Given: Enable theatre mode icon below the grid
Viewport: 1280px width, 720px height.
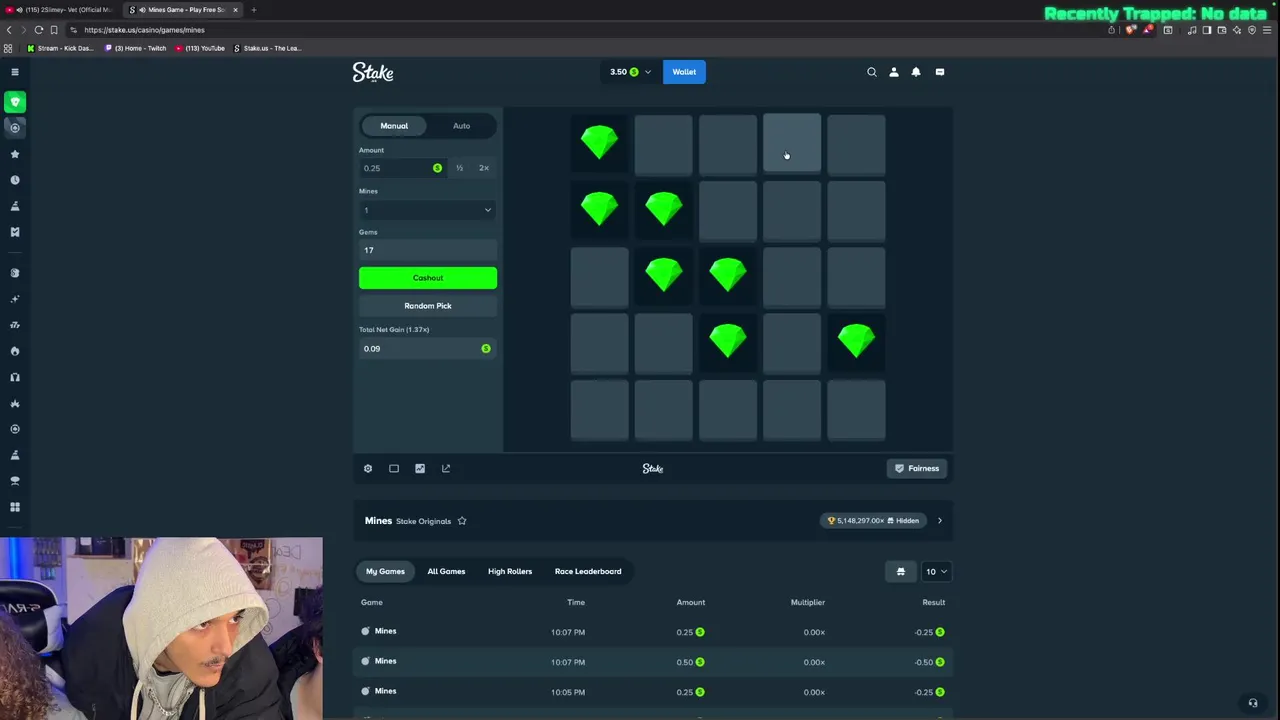Looking at the screenshot, I should (x=394, y=468).
